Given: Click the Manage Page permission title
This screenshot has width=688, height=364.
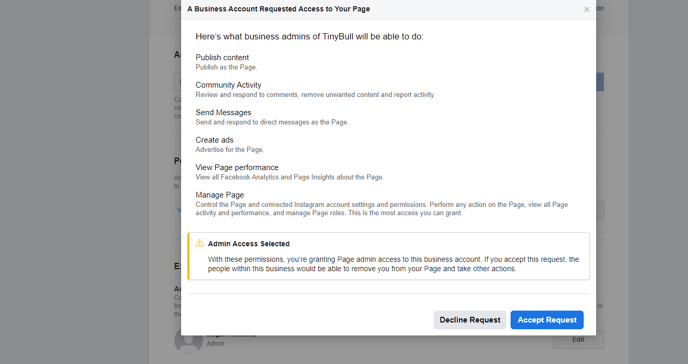Looking at the screenshot, I should click(220, 195).
